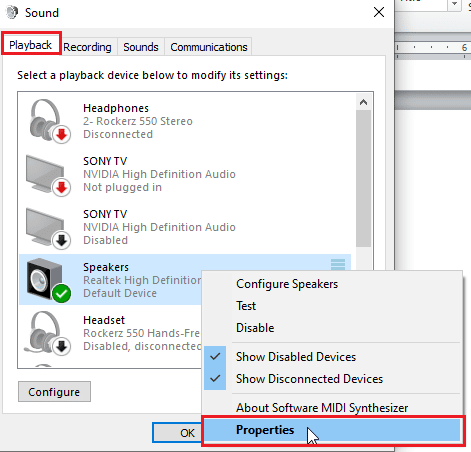Screen dimensions: 471x452
Task: Select the Headset device name
Action: click(x=104, y=320)
